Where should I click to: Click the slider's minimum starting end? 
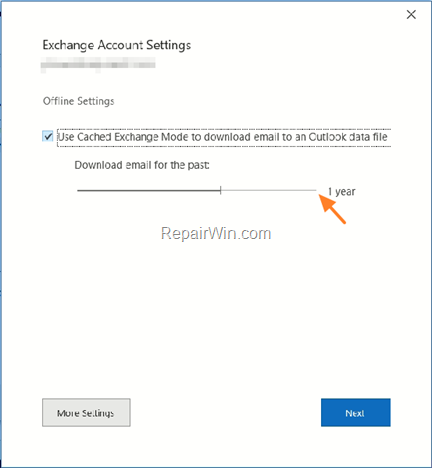click(x=79, y=190)
